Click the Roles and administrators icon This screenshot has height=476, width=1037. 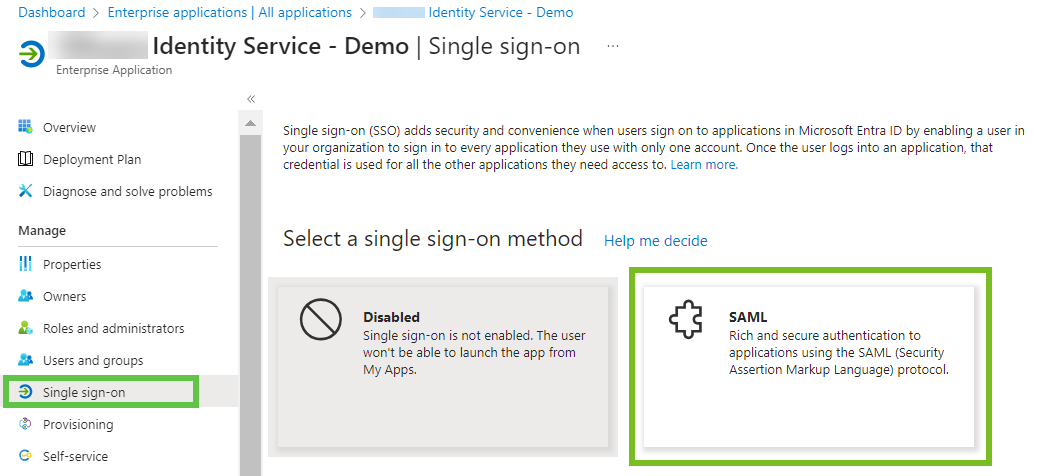25,328
